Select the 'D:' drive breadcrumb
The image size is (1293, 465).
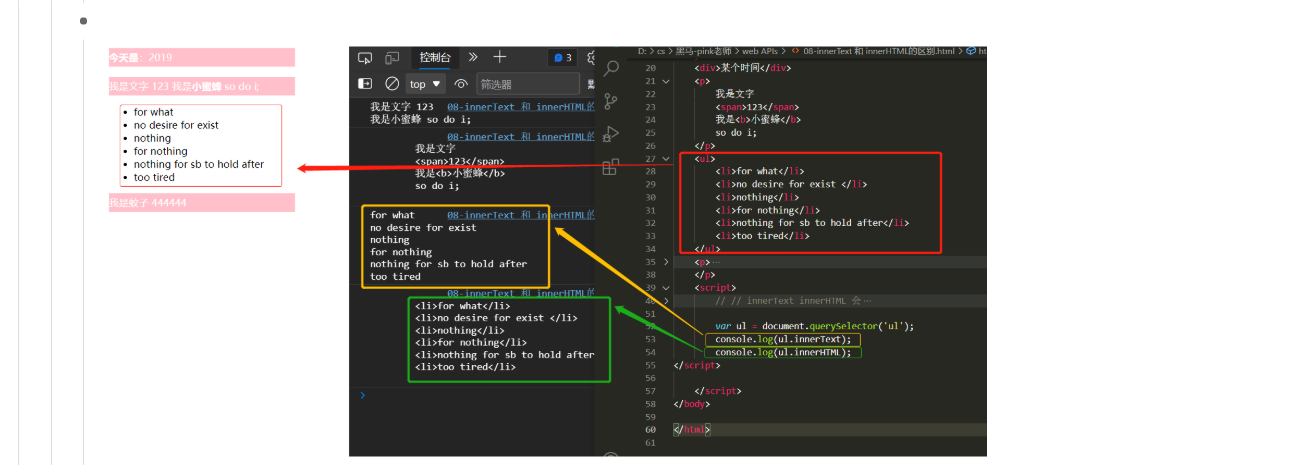[643, 50]
